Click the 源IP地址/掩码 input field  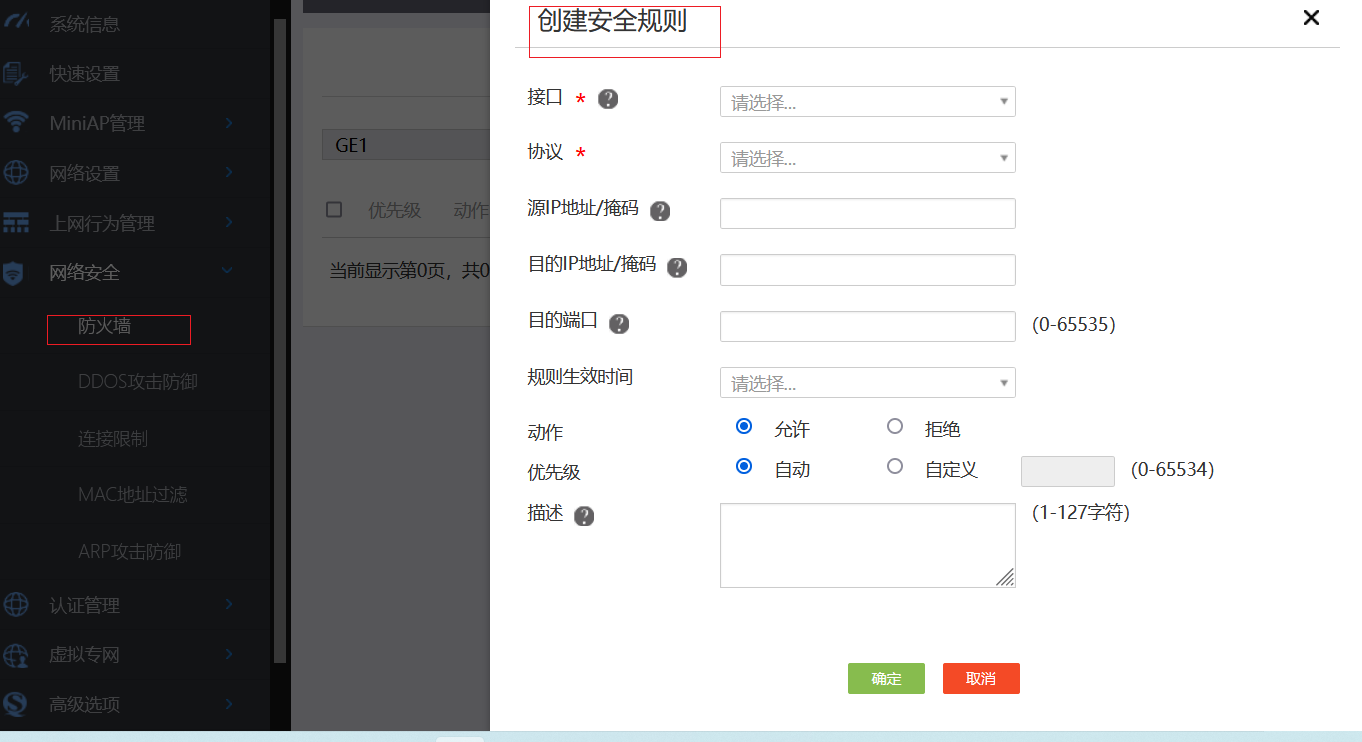(x=868, y=213)
